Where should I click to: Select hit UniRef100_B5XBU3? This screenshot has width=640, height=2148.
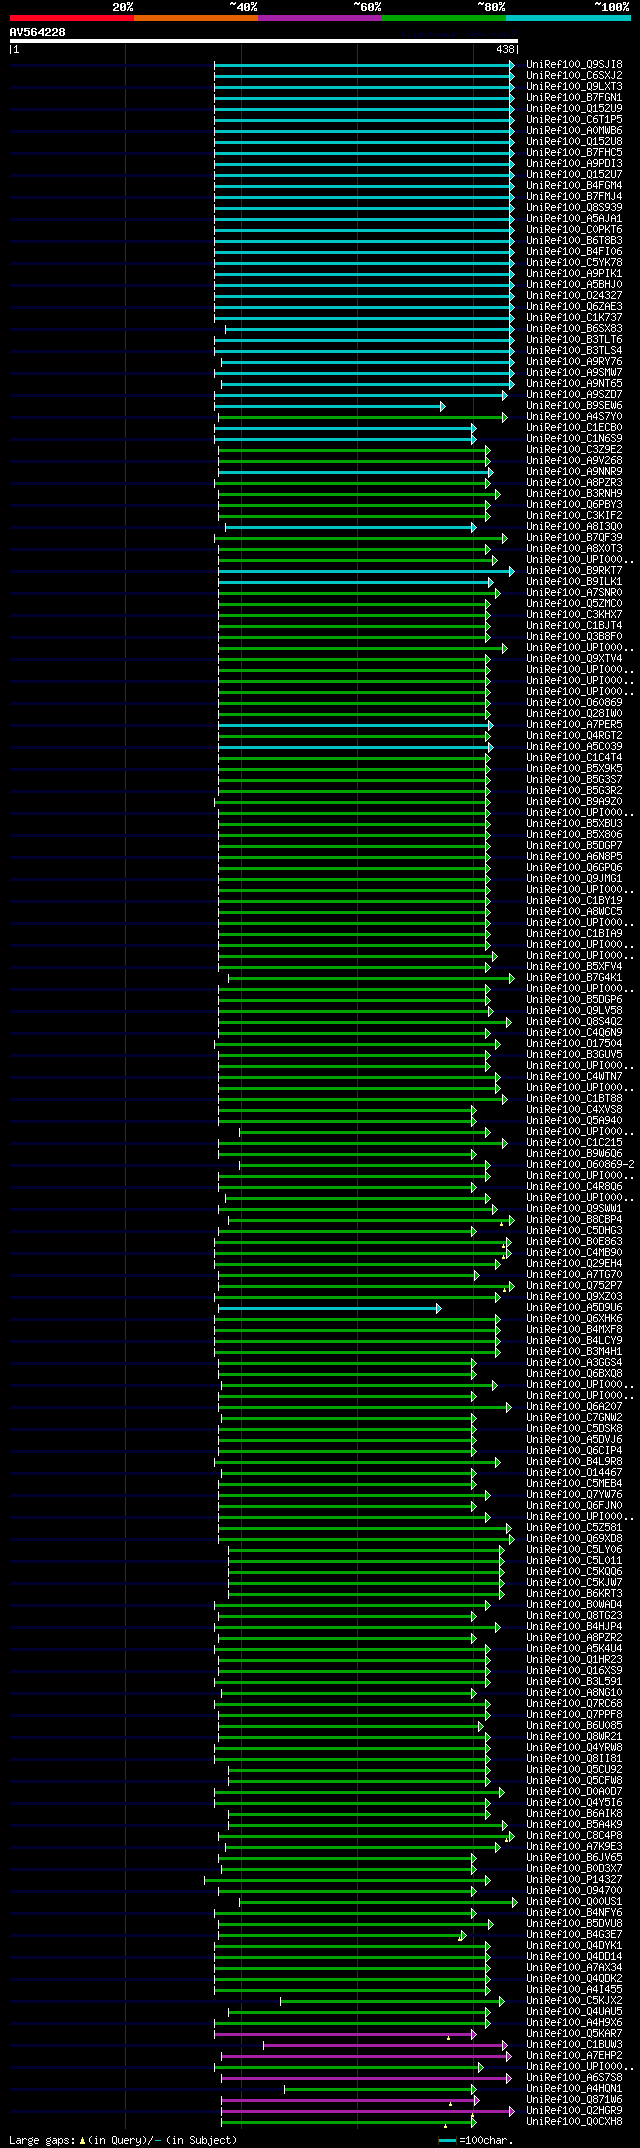pyautogui.click(x=574, y=823)
